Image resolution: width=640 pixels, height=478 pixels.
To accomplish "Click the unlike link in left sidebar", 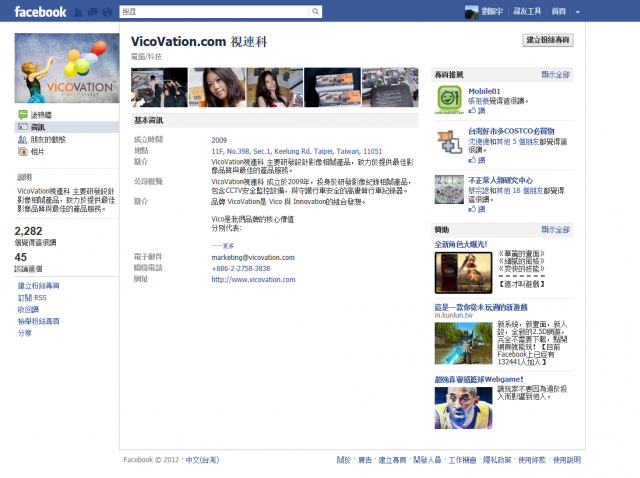I will [x=28, y=309].
